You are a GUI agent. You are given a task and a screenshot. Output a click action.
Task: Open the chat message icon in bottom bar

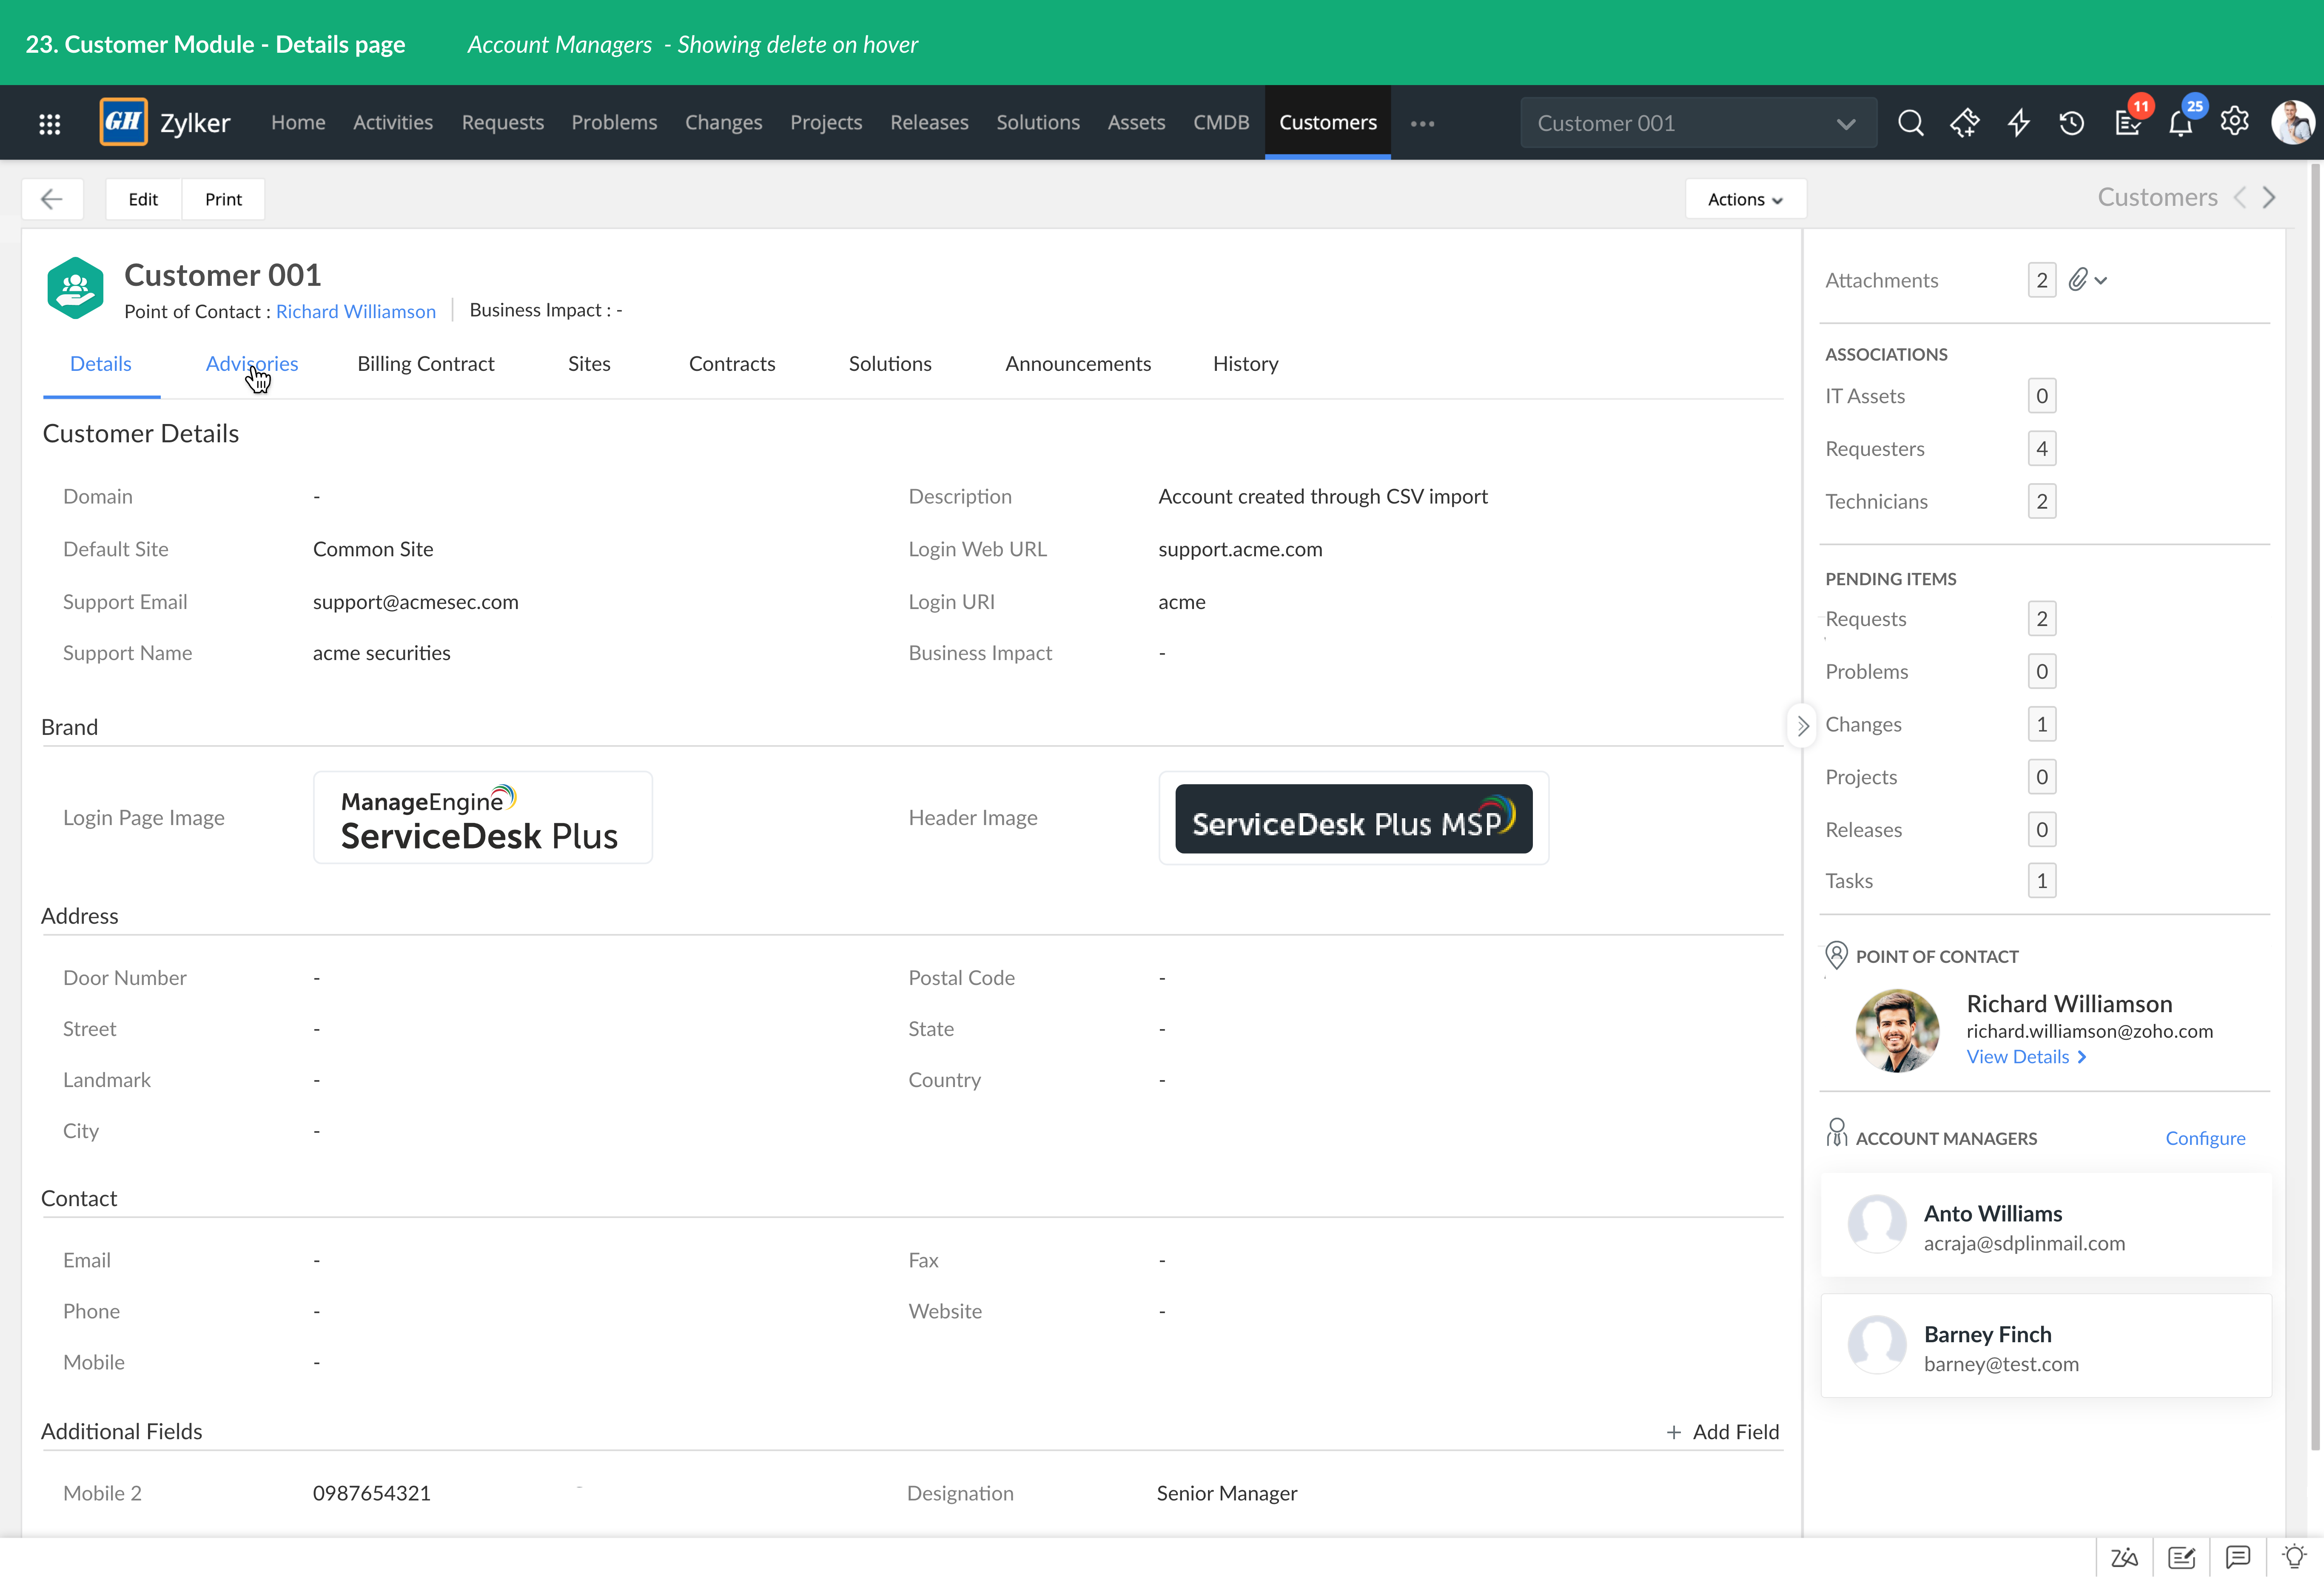tap(2238, 1557)
